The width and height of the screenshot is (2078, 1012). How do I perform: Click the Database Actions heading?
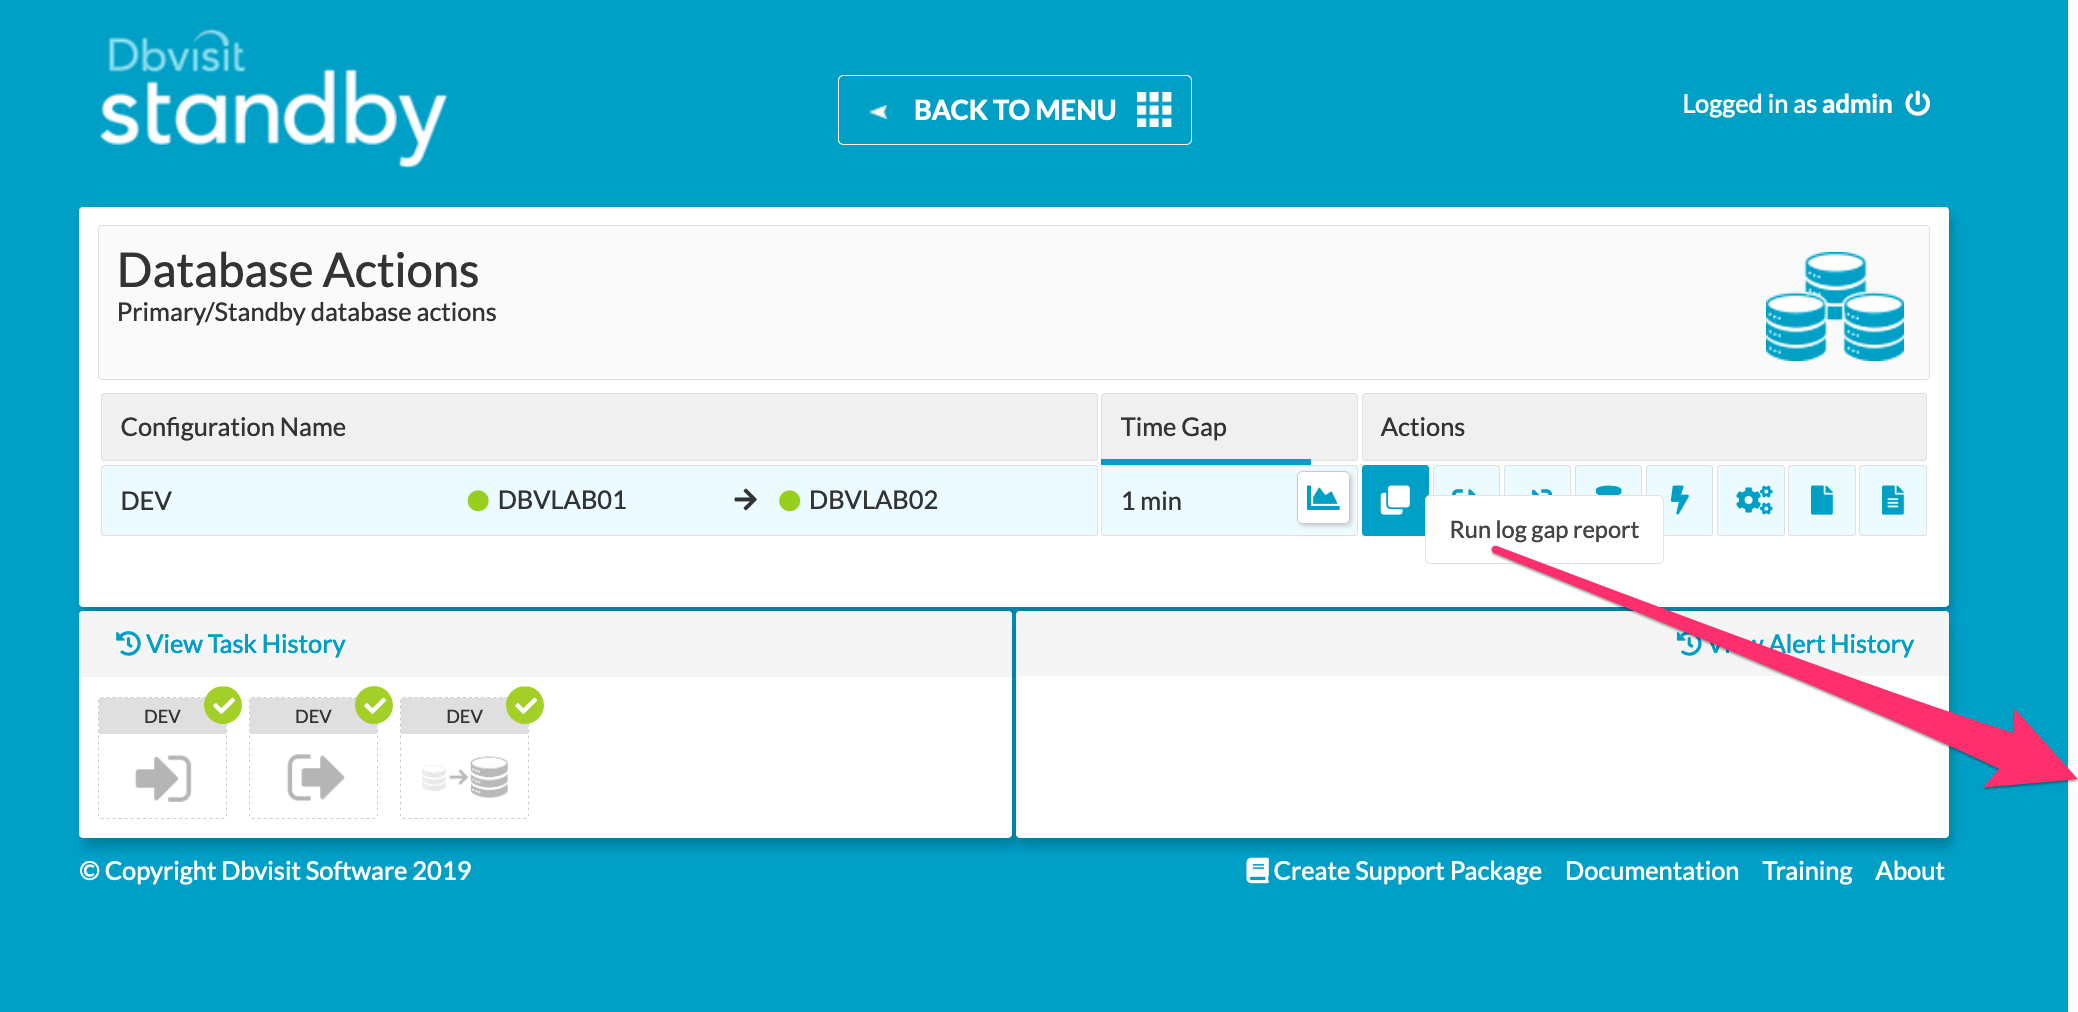pyautogui.click(x=298, y=270)
